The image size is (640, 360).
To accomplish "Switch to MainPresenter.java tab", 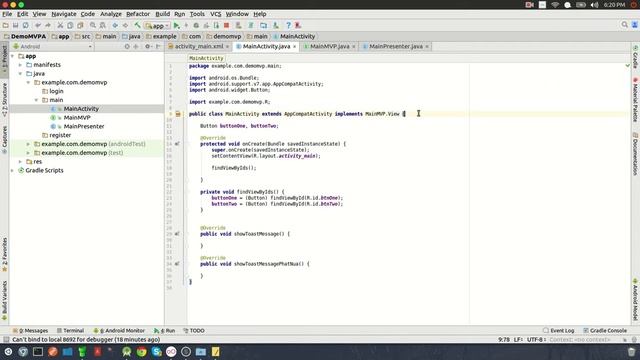I will [396, 47].
